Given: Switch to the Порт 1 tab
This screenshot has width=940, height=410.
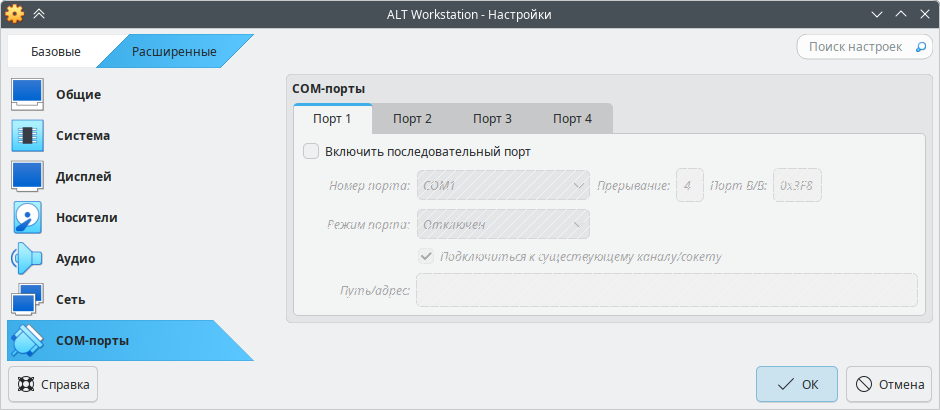Looking at the screenshot, I should pyautogui.click(x=332, y=119).
